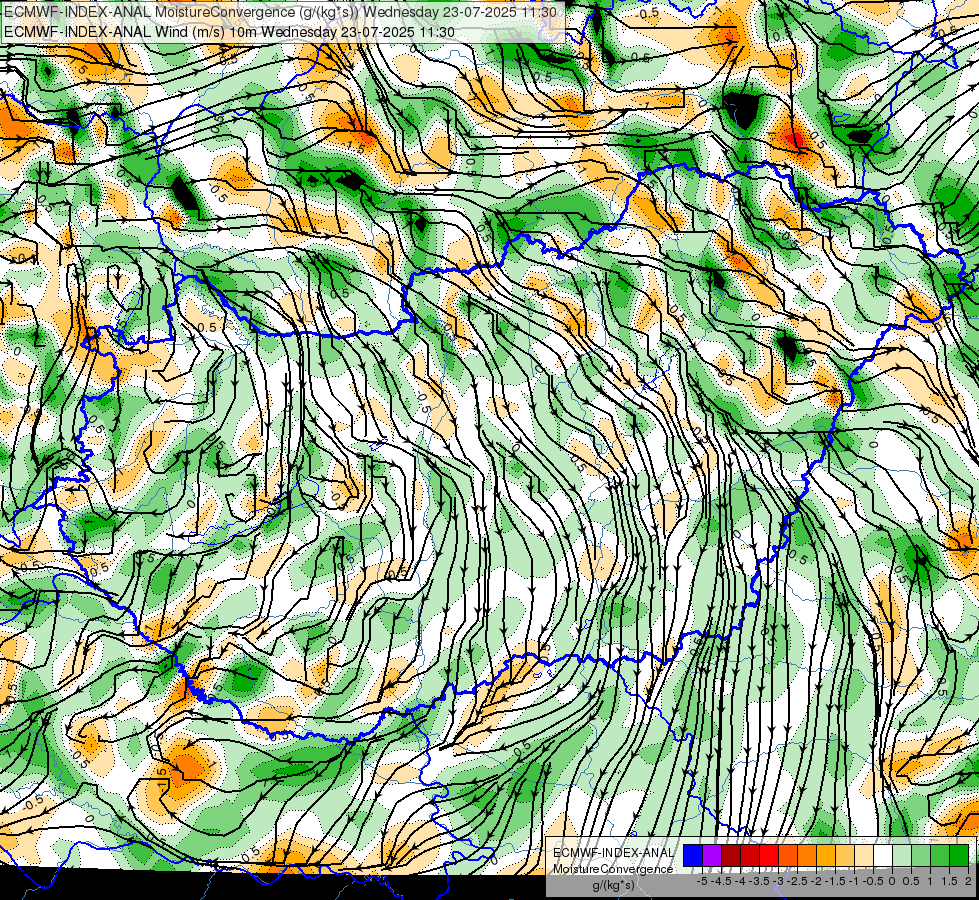Click the -2 legend tick label
The height and width of the screenshot is (900, 979).
[x=816, y=881]
